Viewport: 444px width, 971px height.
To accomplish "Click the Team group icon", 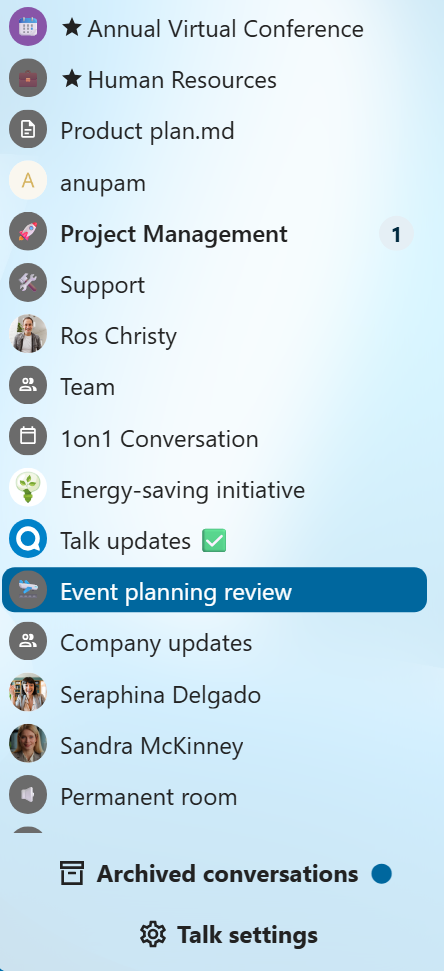I will click(28, 386).
